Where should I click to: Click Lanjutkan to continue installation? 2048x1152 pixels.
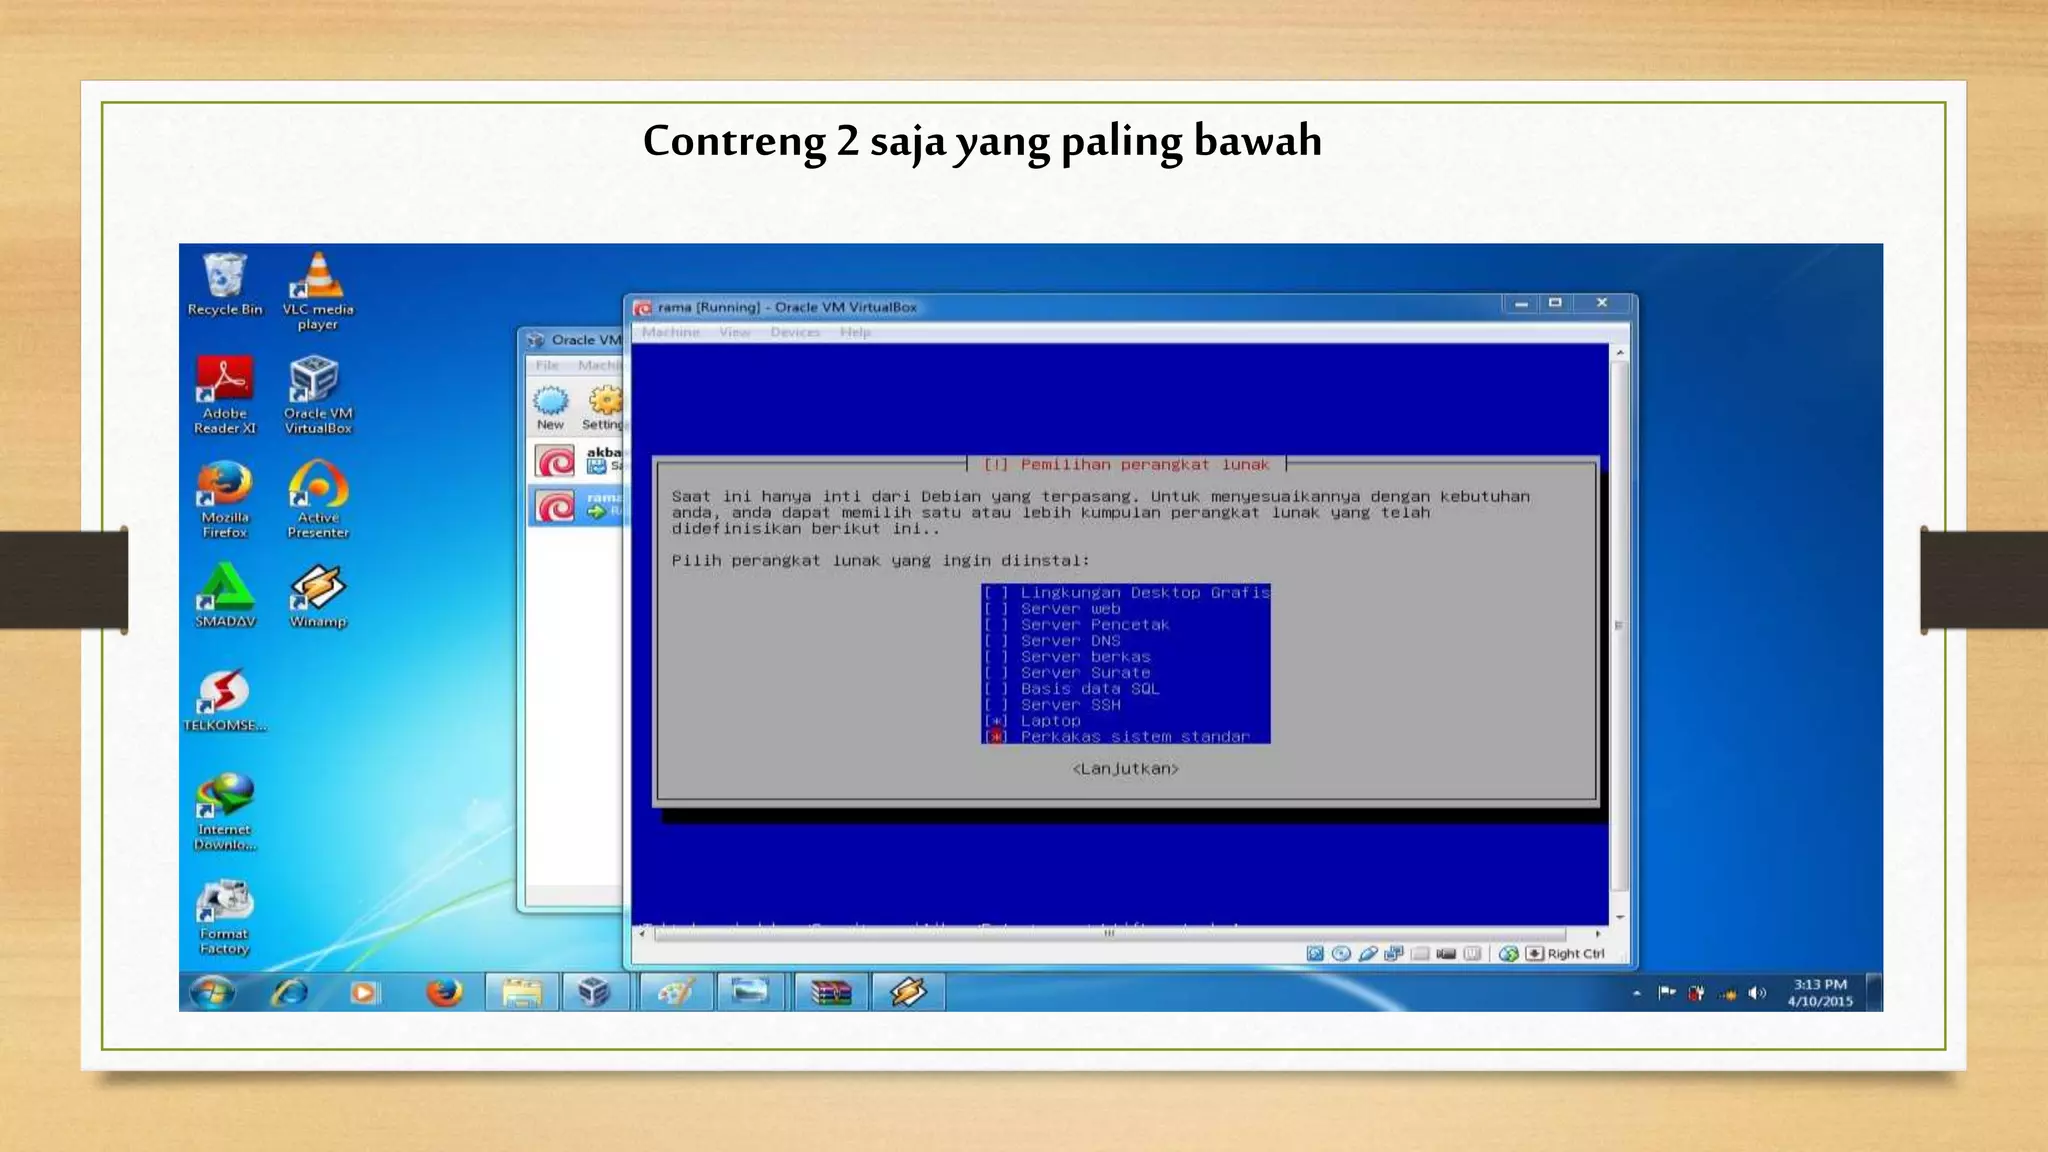(1126, 769)
